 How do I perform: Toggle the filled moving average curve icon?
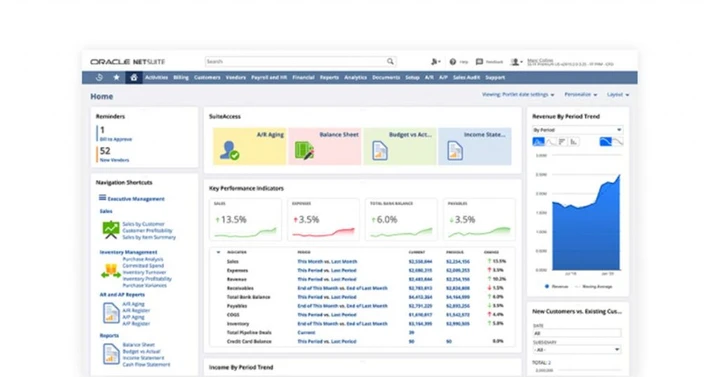(x=606, y=142)
